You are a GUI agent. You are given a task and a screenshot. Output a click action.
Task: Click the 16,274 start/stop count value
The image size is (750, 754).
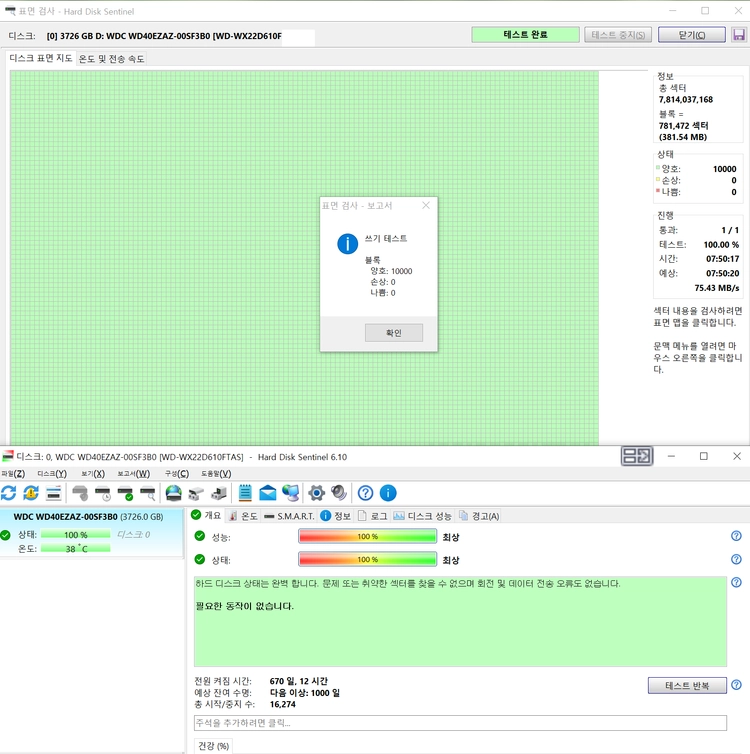point(283,704)
